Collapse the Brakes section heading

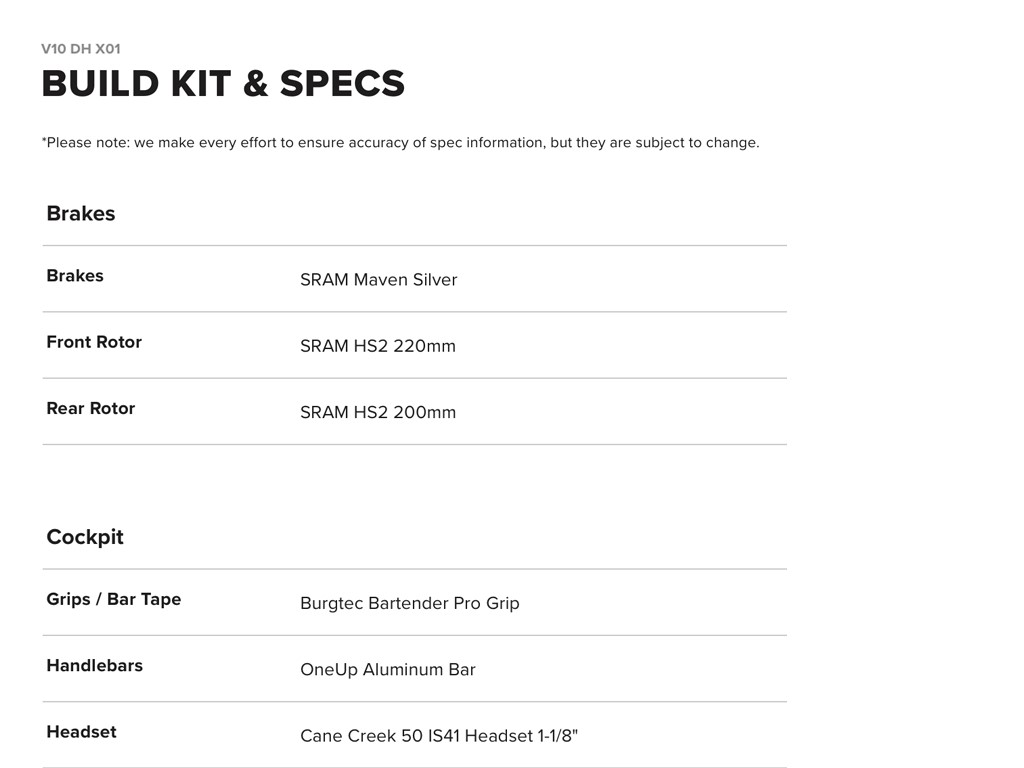coord(81,214)
